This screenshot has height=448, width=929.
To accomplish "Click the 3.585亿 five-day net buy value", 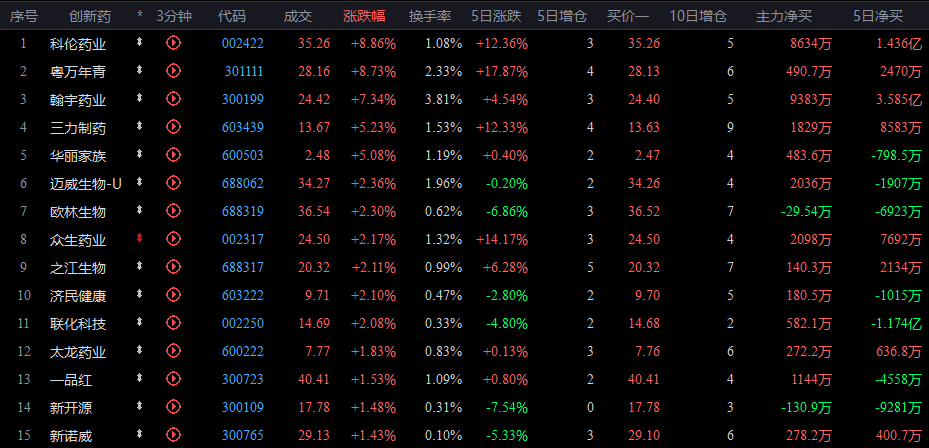I will (898, 99).
